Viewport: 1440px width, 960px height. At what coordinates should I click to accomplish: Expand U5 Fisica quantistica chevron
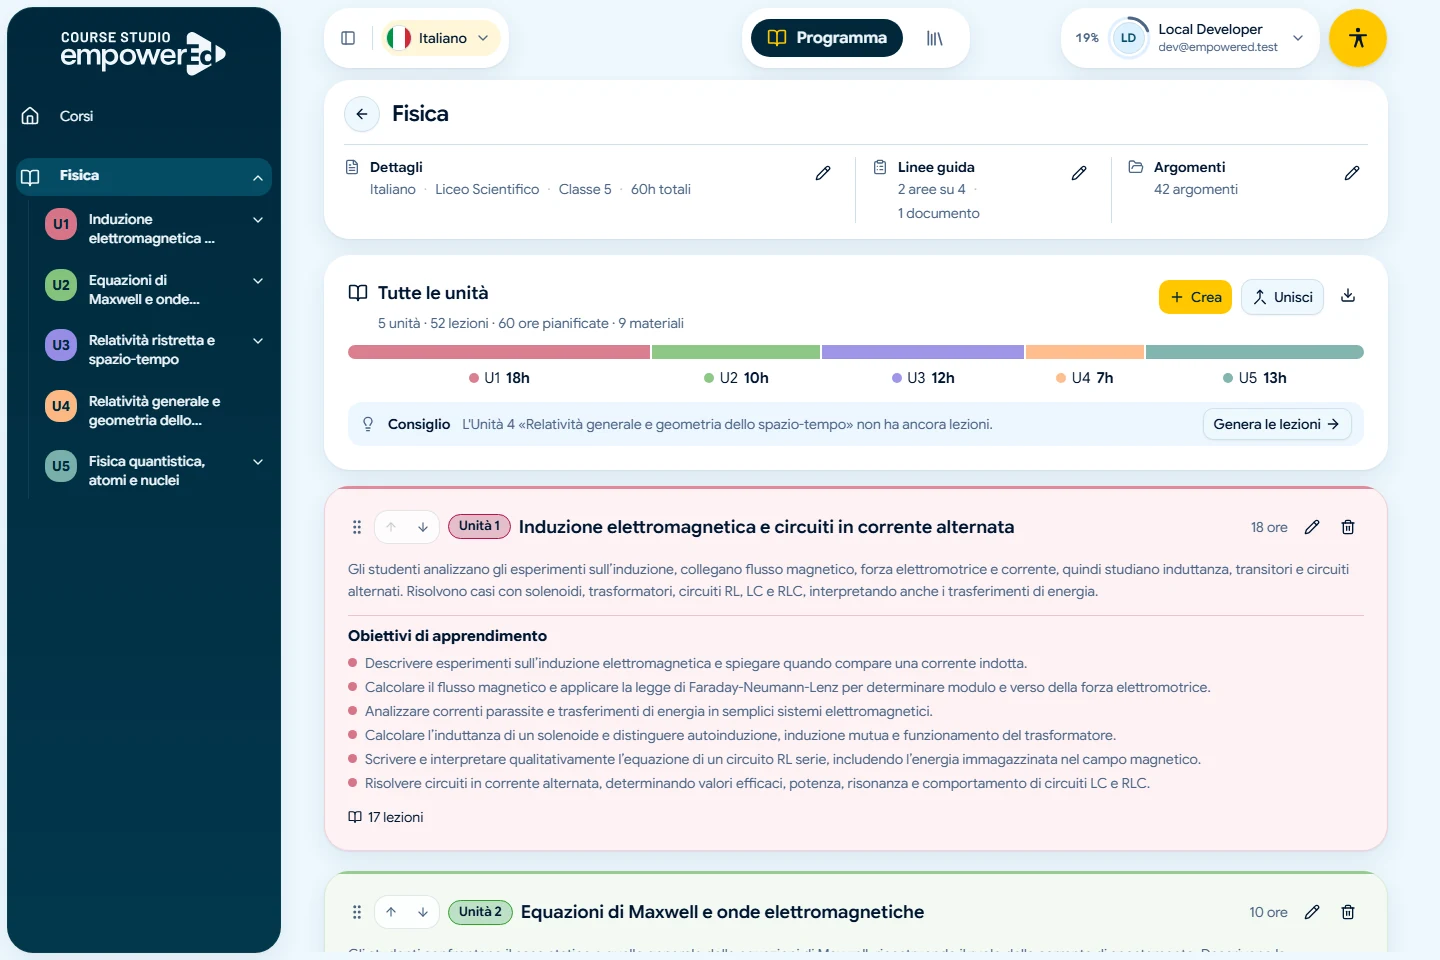tap(258, 462)
